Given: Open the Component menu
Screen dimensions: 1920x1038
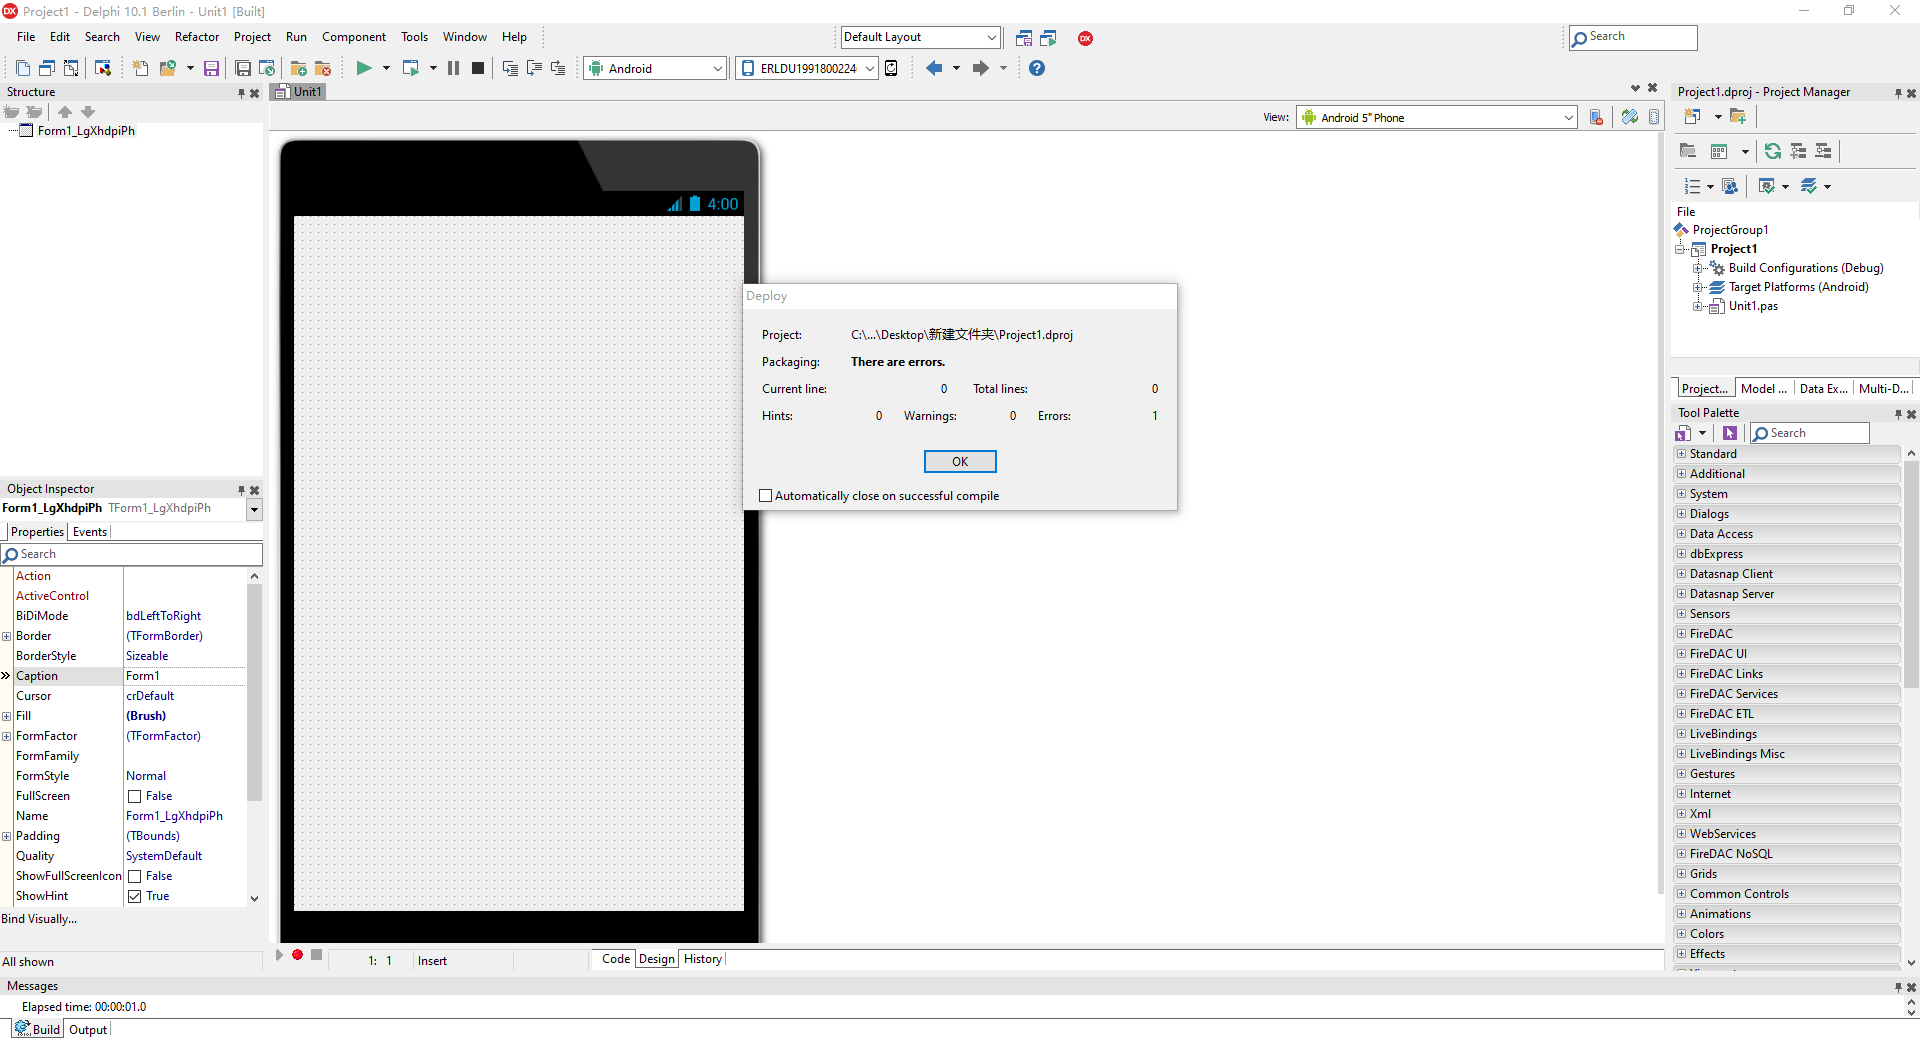Looking at the screenshot, I should click(x=353, y=37).
